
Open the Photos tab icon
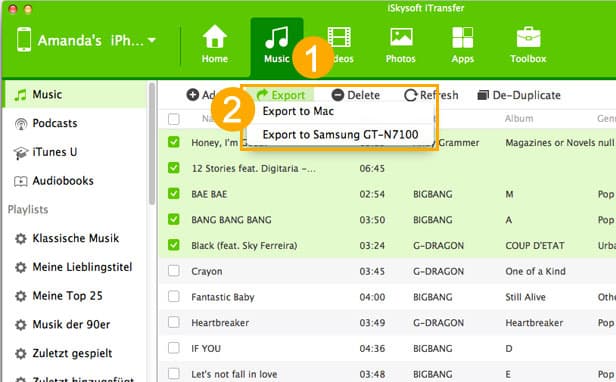tap(401, 37)
